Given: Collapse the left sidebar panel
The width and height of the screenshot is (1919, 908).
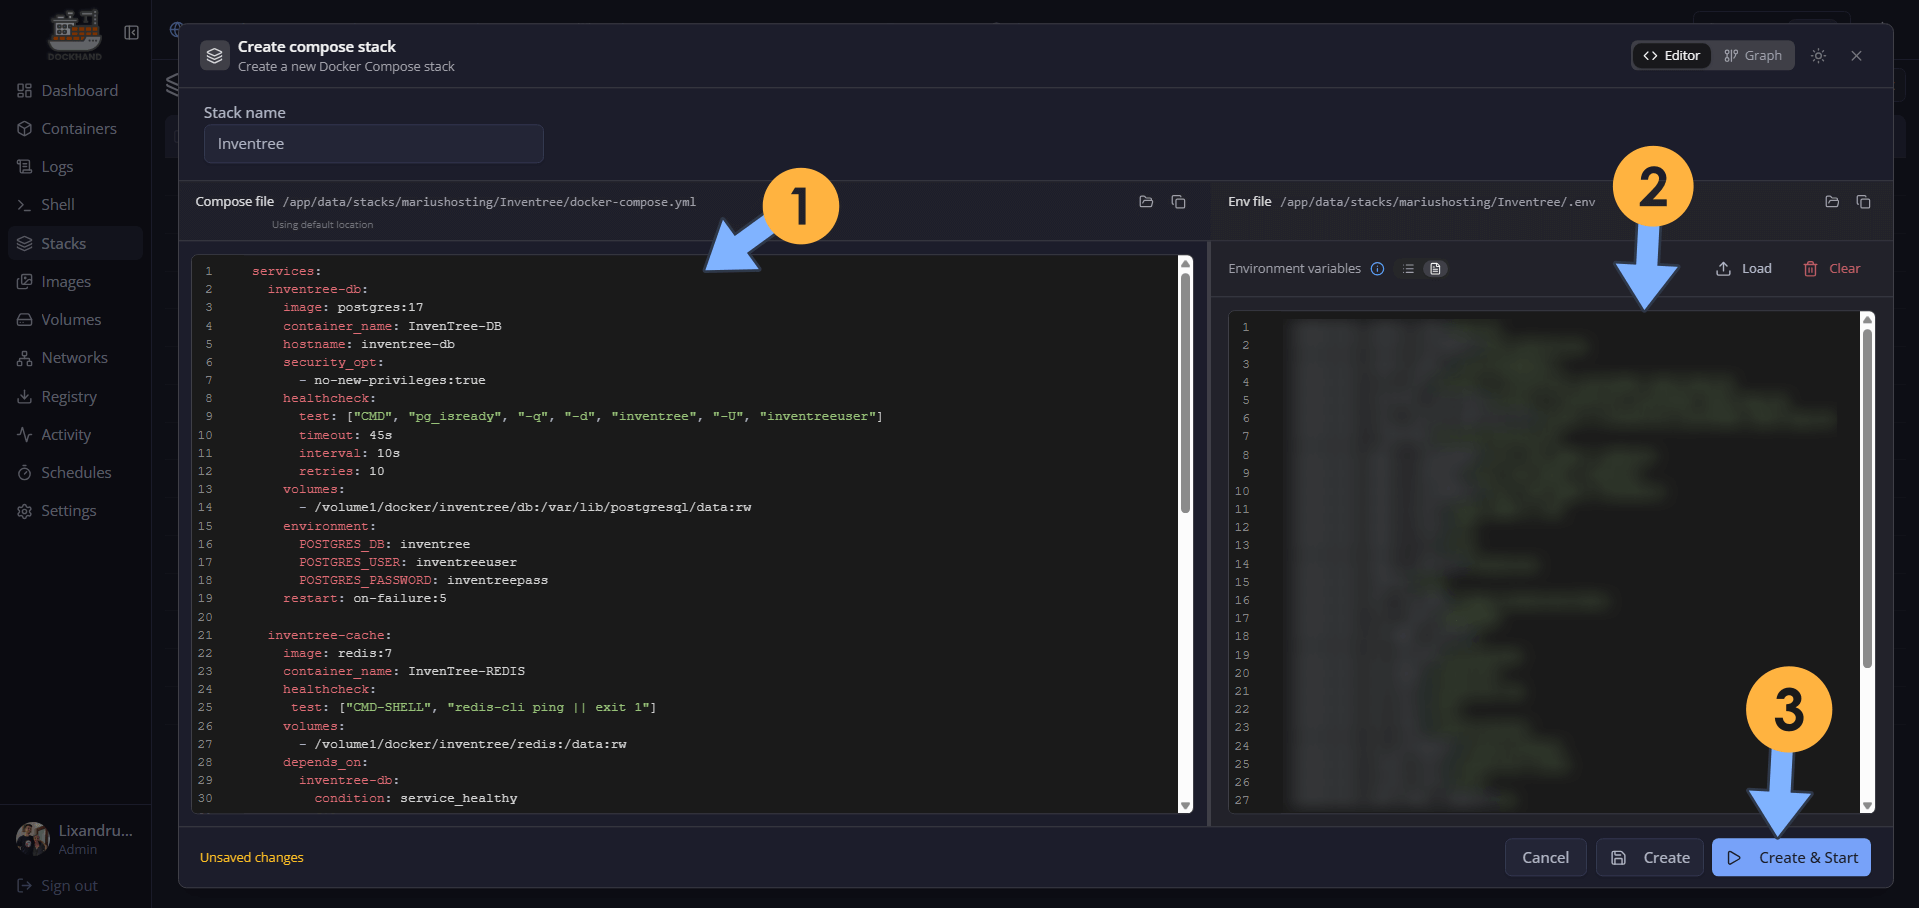Looking at the screenshot, I should click(131, 33).
